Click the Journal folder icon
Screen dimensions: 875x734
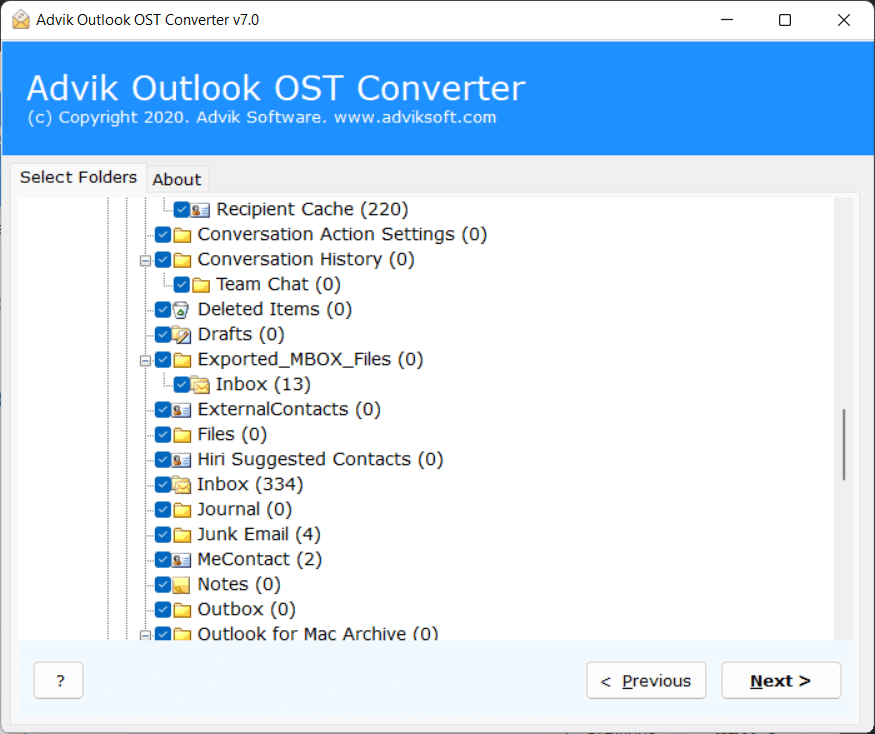point(182,510)
